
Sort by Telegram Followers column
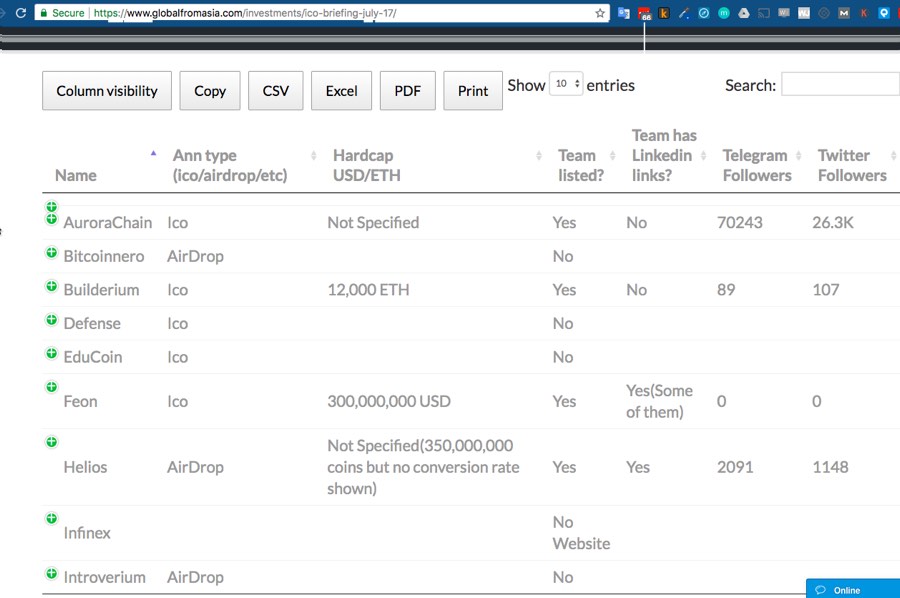pos(757,165)
